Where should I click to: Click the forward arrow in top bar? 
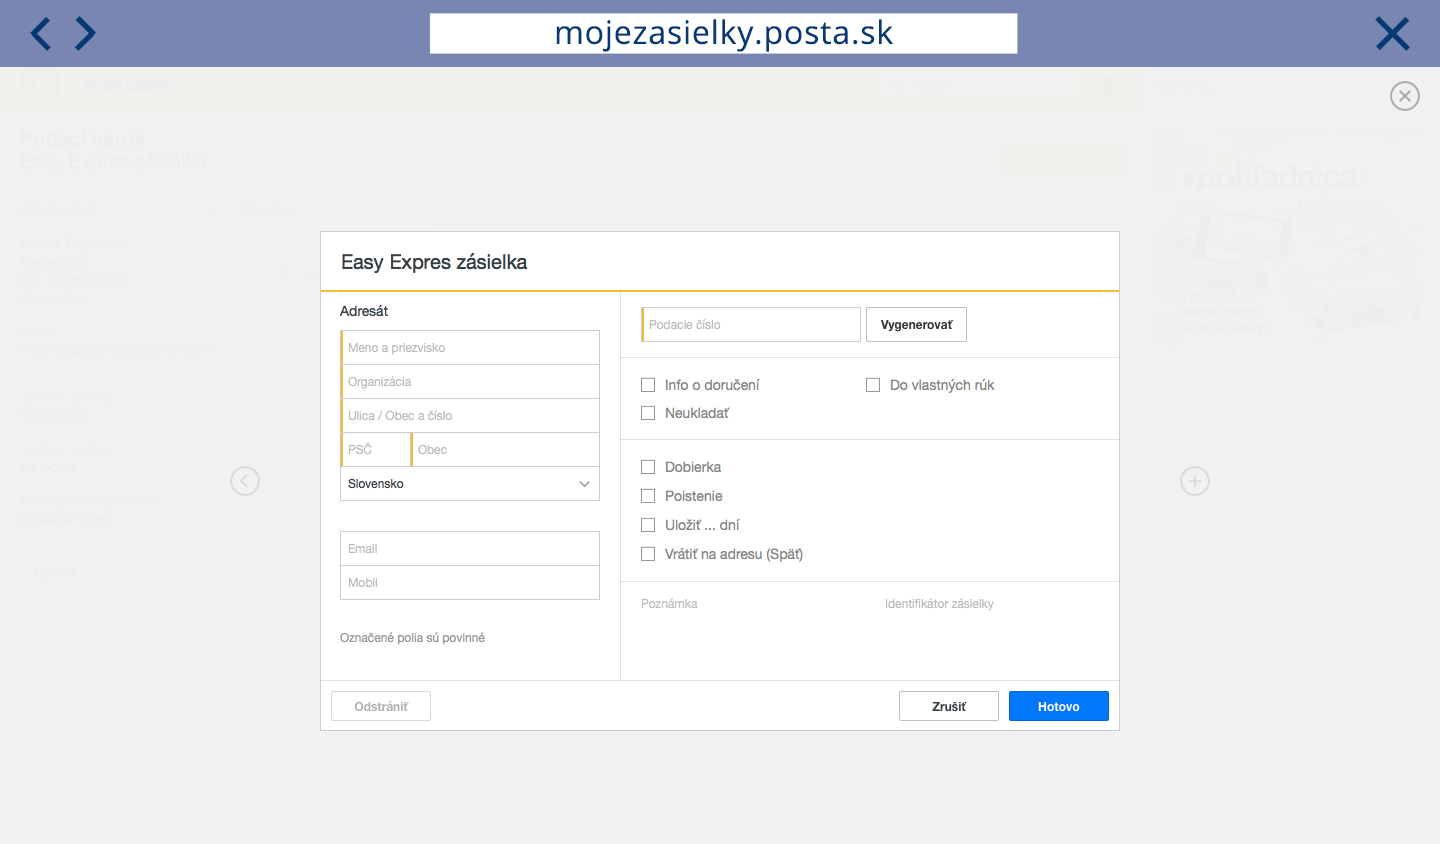86,33
